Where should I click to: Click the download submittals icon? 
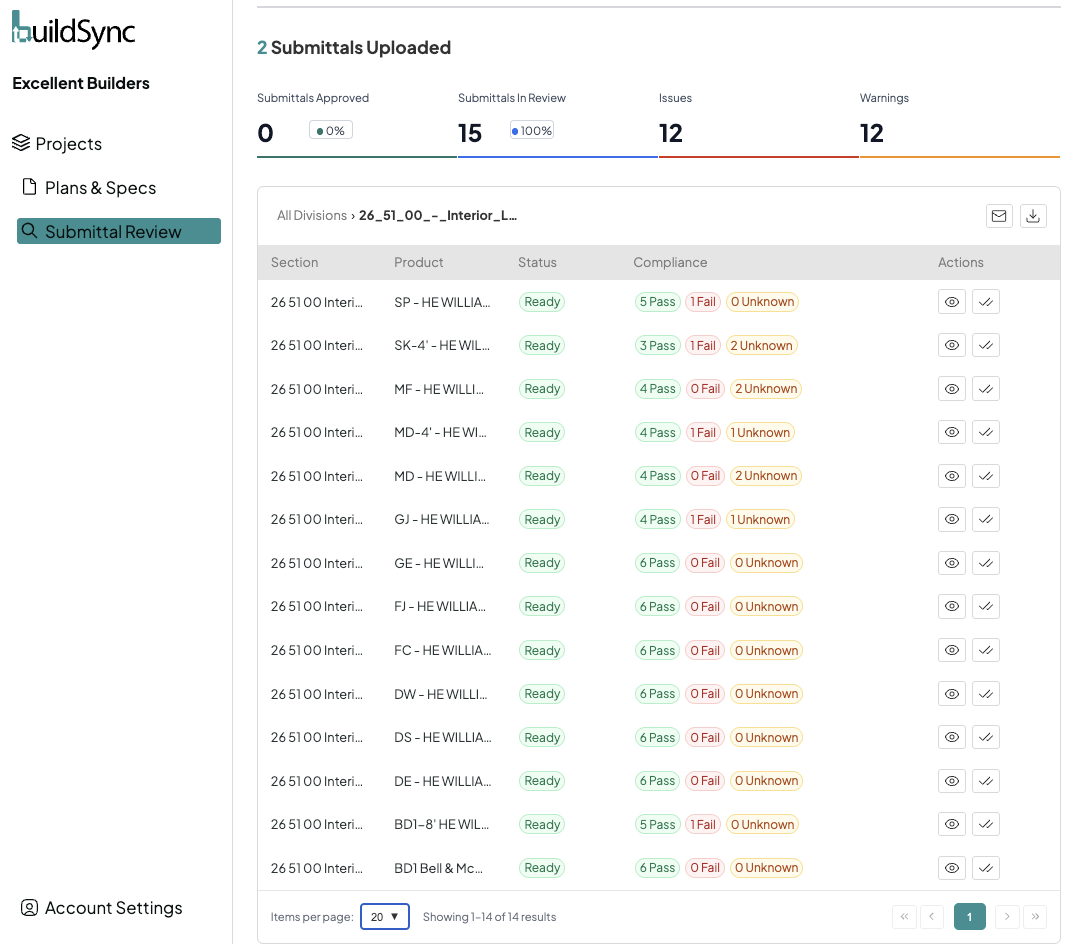pyautogui.click(x=1033, y=215)
